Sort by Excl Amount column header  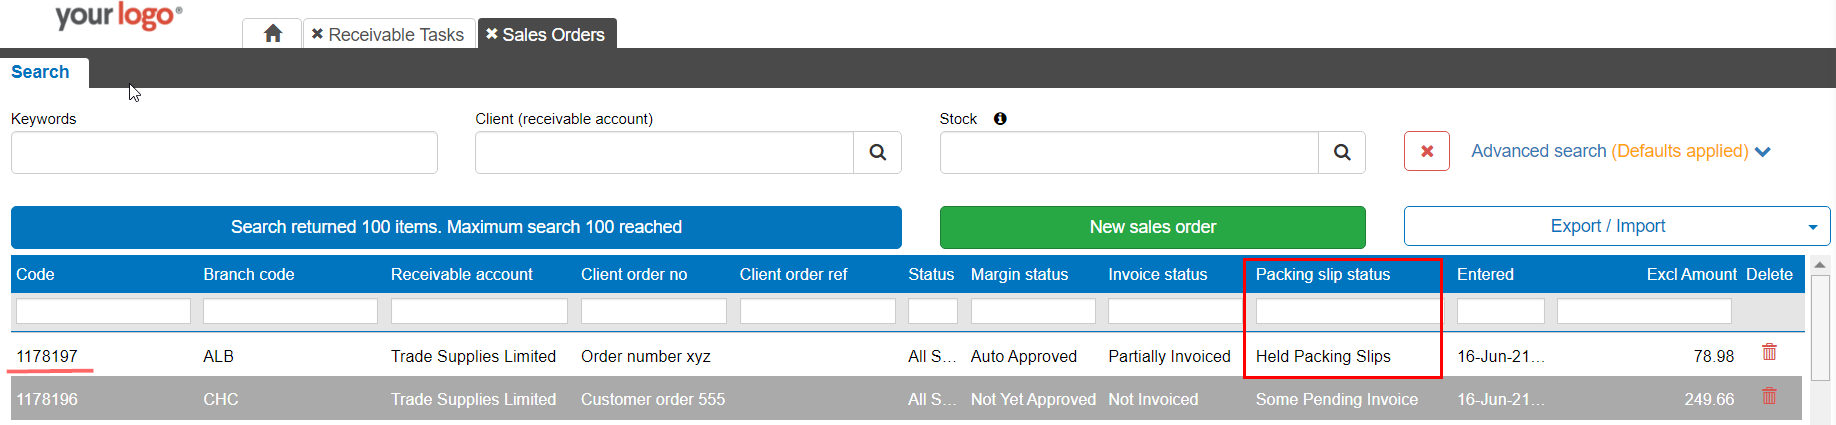1691,274
